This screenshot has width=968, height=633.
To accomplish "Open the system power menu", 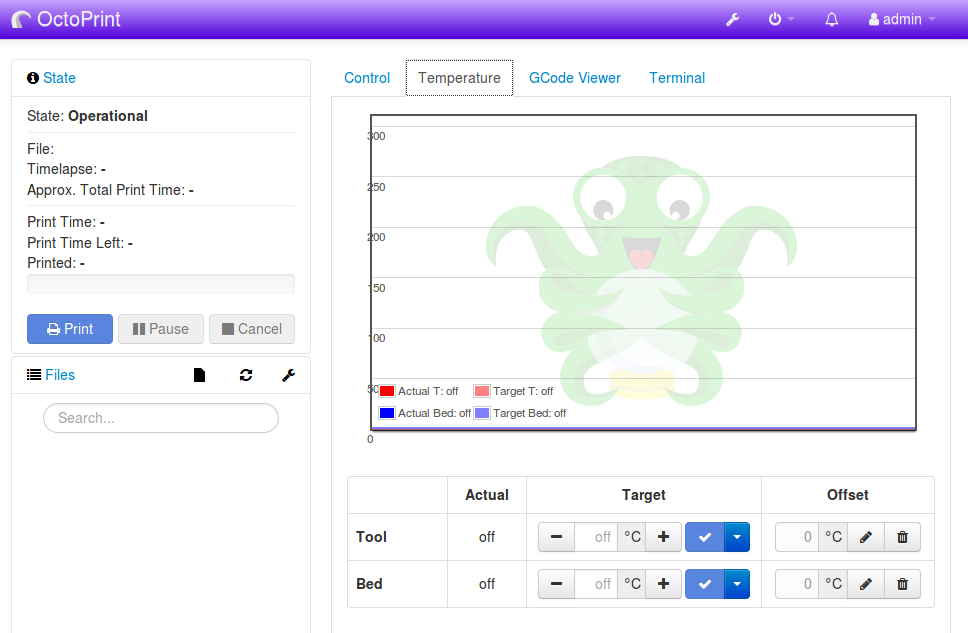I will 780,20.
